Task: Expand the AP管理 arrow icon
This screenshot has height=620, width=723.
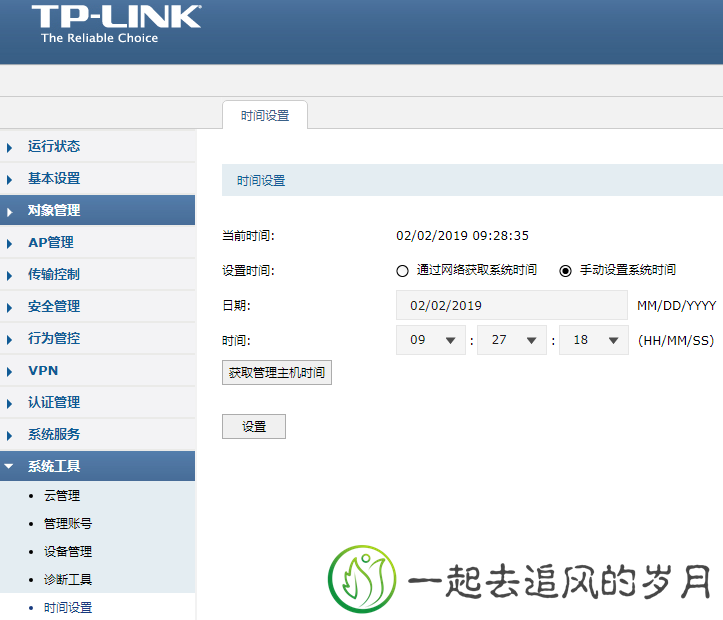Action: click(x=9, y=244)
